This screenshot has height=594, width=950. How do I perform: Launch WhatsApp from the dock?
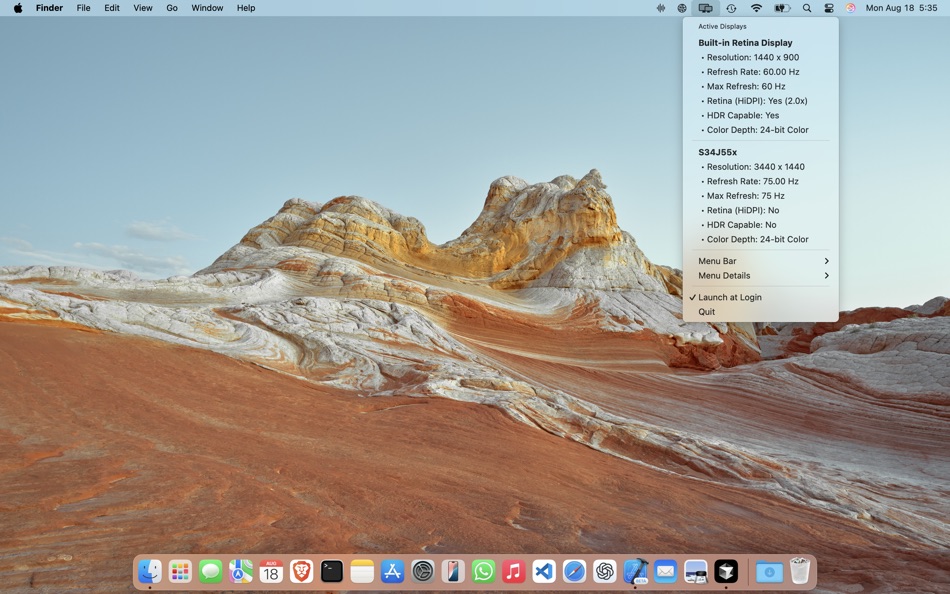tap(485, 572)
